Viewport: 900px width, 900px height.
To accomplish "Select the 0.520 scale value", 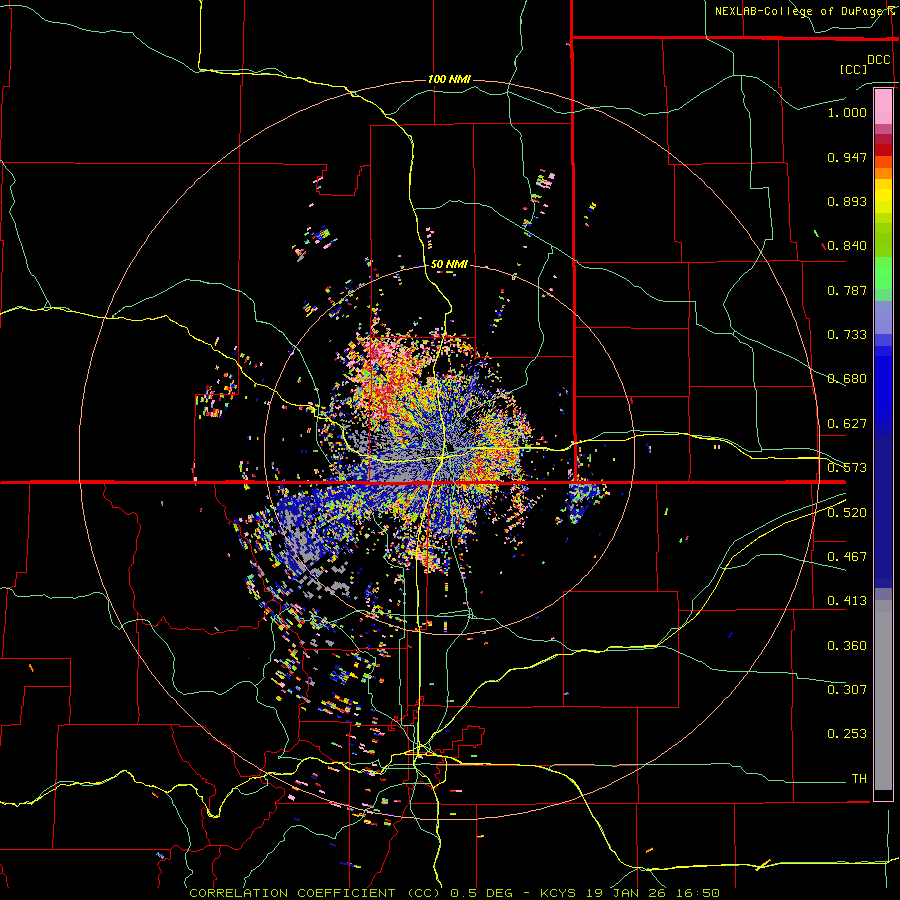I will 847,513.
